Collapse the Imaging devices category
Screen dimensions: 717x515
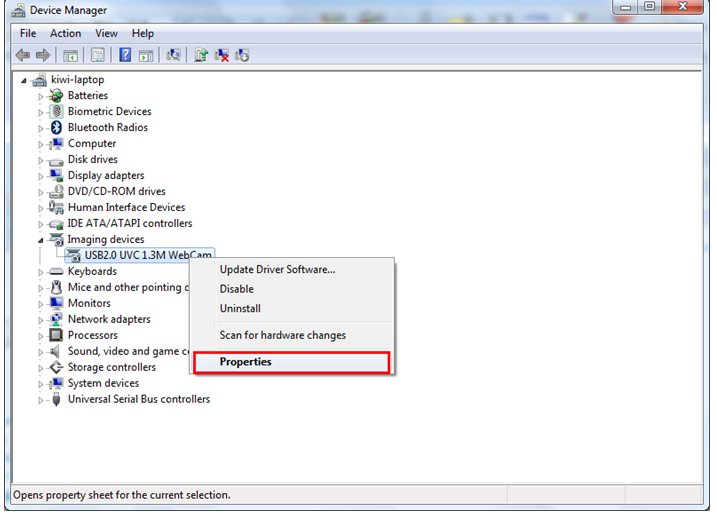41,240
